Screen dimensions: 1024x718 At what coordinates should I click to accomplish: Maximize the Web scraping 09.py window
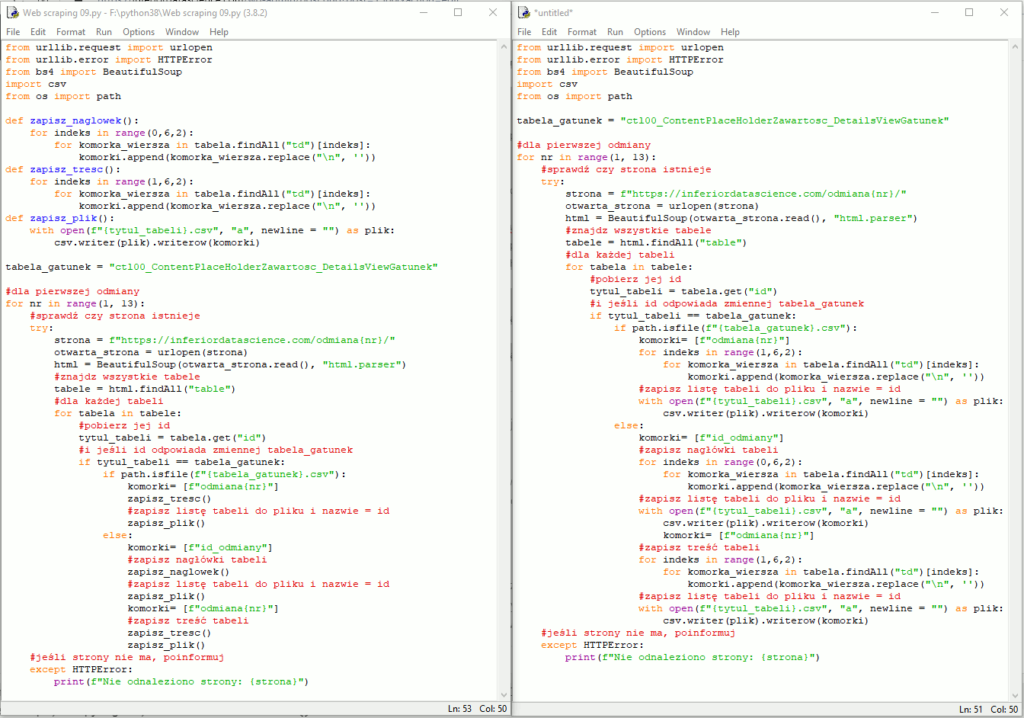tap(457, 13)
